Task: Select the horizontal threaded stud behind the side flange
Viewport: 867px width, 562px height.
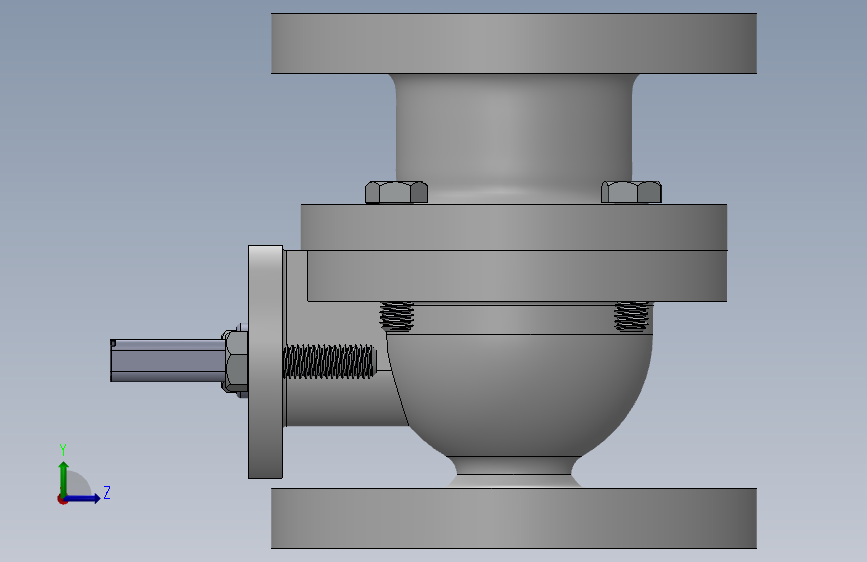Action: point(330,362)
